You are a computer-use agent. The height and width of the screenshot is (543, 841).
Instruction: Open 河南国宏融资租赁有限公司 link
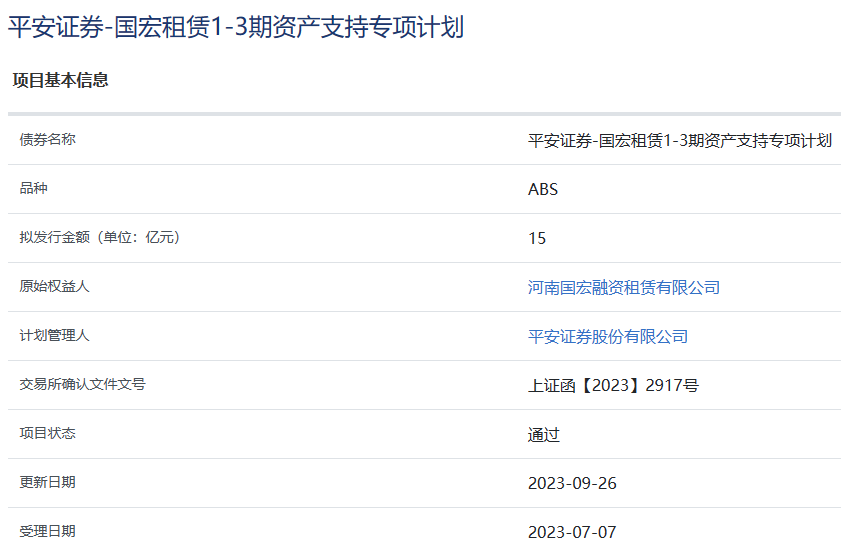point(623,288)
